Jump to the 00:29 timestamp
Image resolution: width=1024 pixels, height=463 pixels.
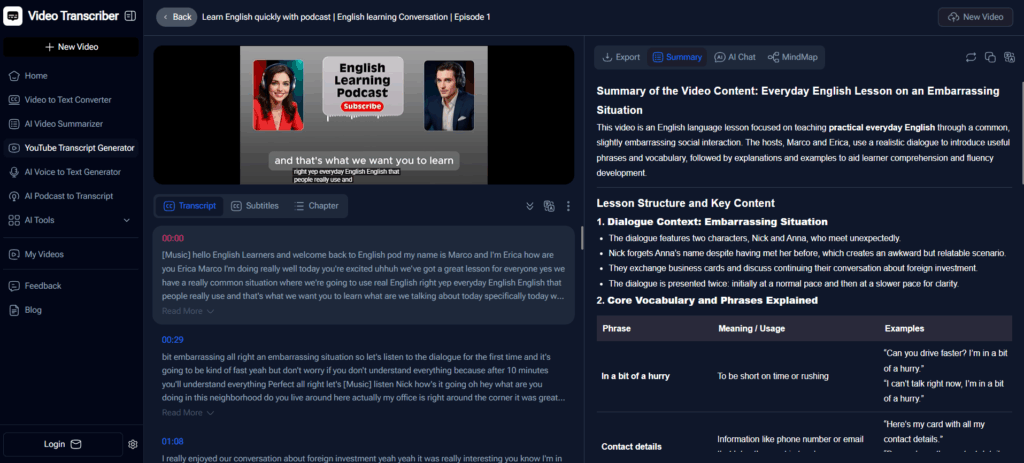(173, 340)
